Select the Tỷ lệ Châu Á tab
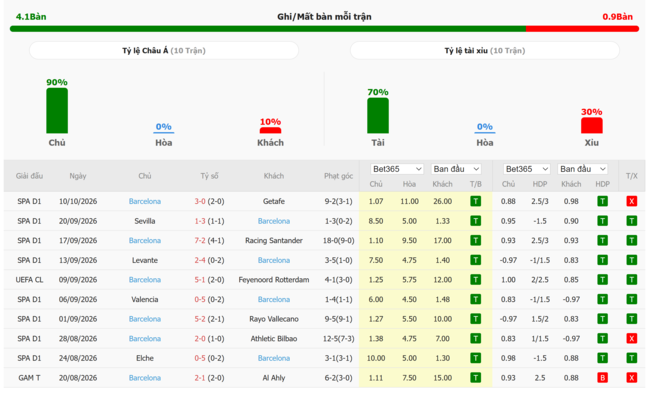 pyautogui.click(x=164, y=51)
